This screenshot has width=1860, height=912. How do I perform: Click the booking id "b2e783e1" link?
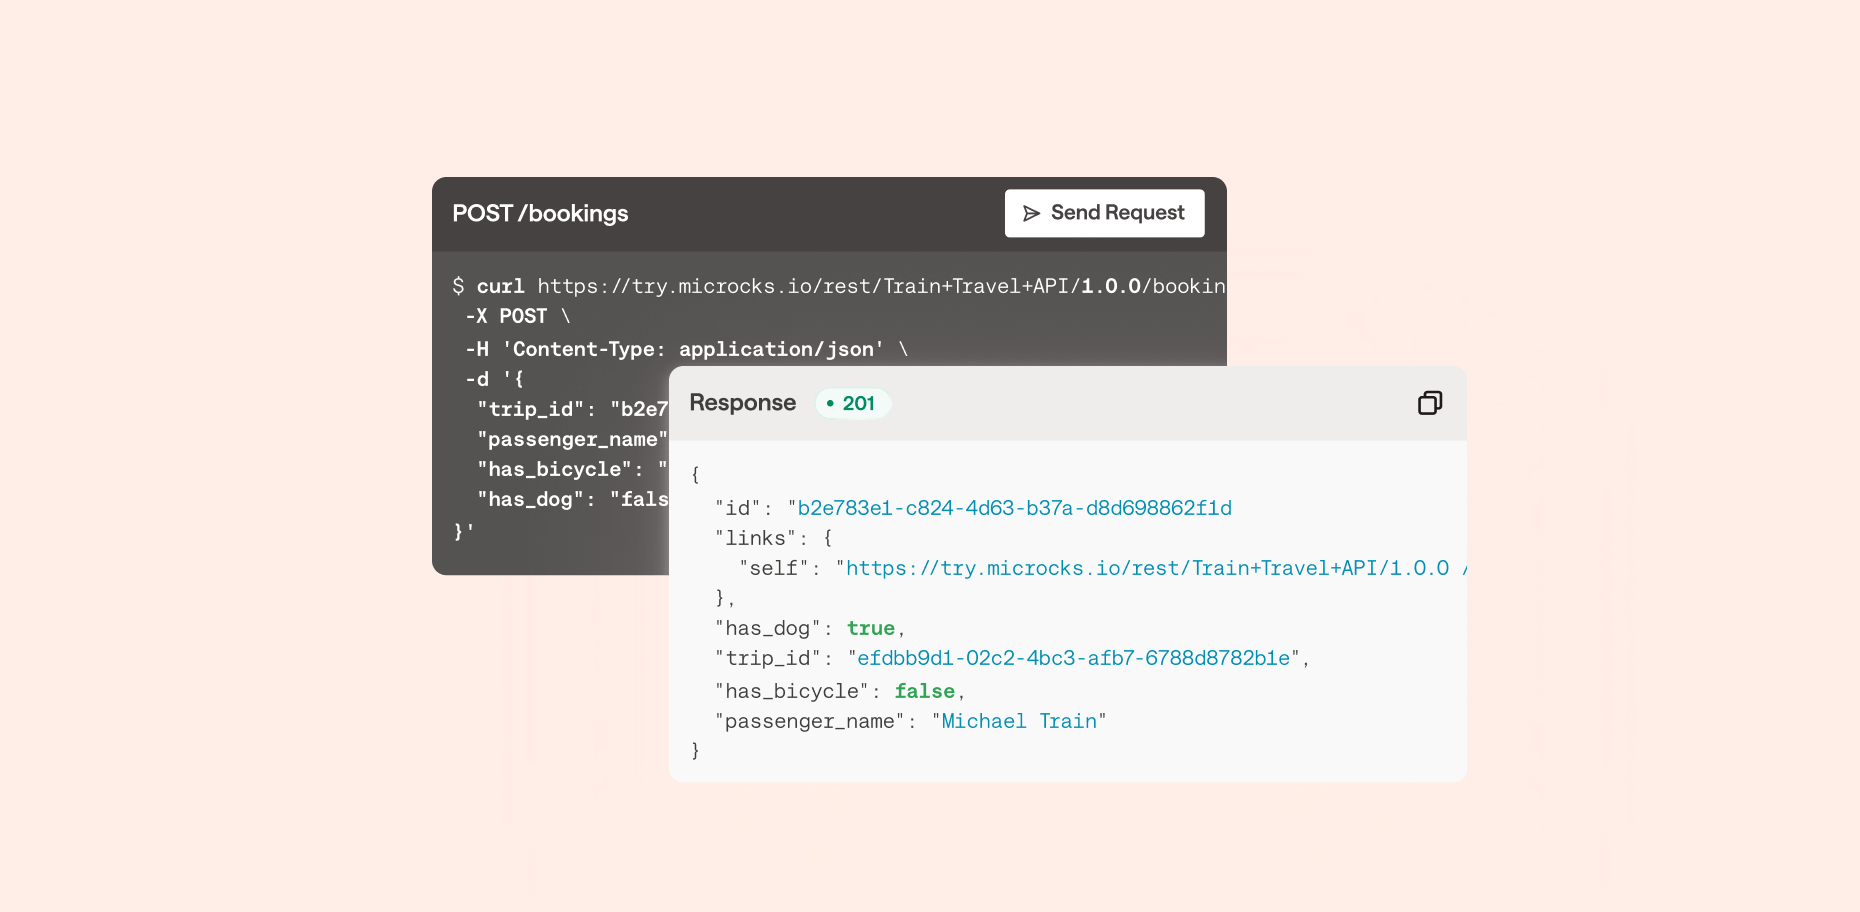(x=1013, y=507)
